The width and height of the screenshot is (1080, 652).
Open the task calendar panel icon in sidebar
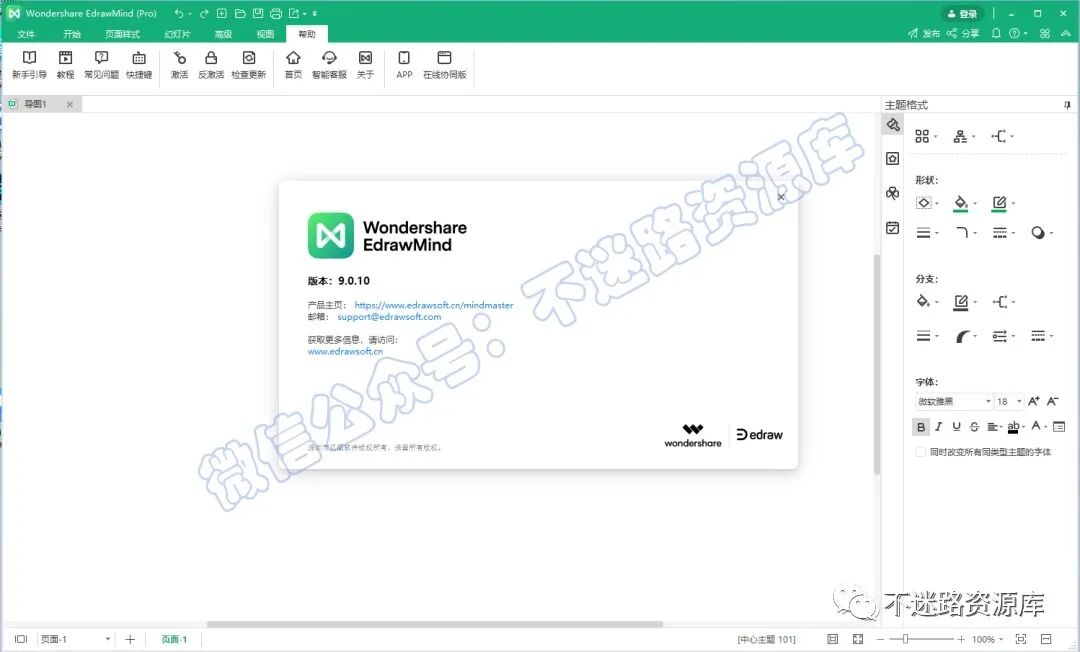pos(893,228)
